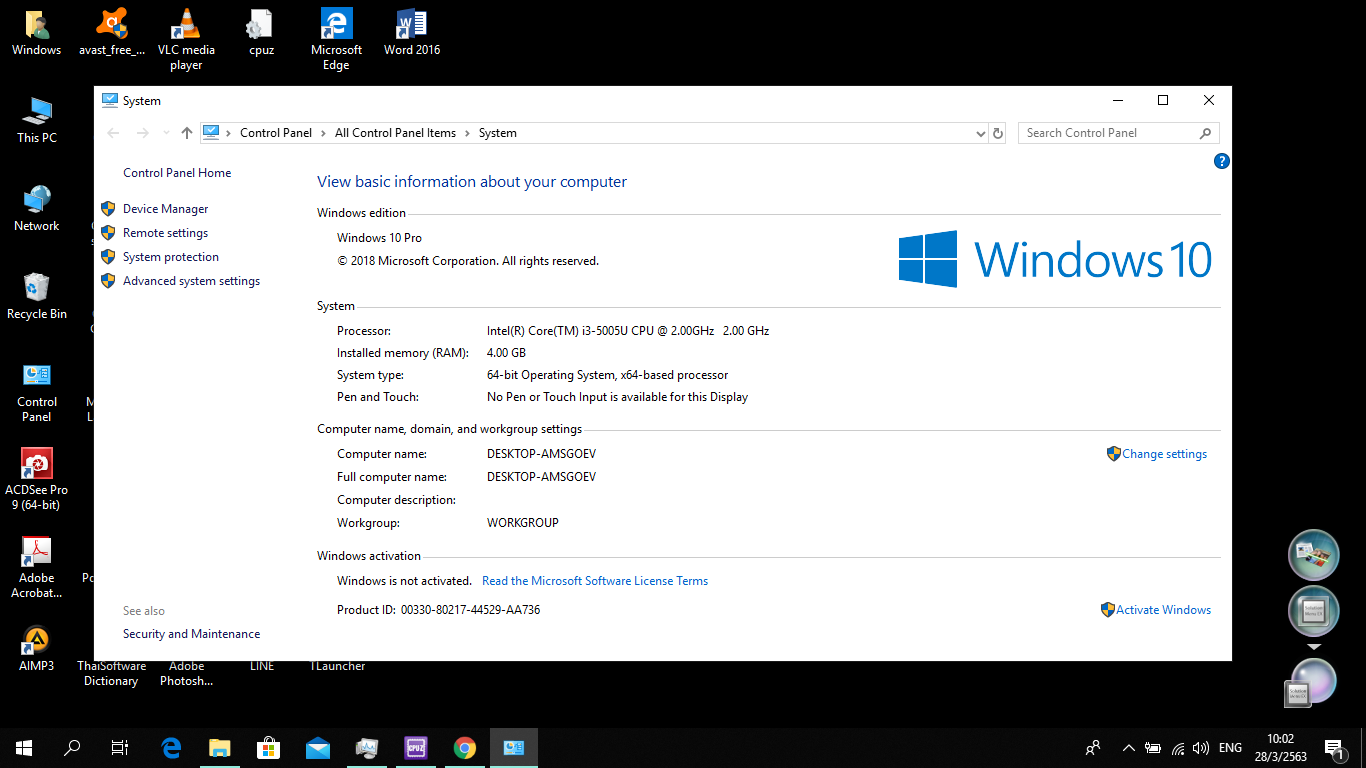Launch Microsoft Edge desktop shortcut
Screen dimensions: 1366x768
[x=336, y=40]
